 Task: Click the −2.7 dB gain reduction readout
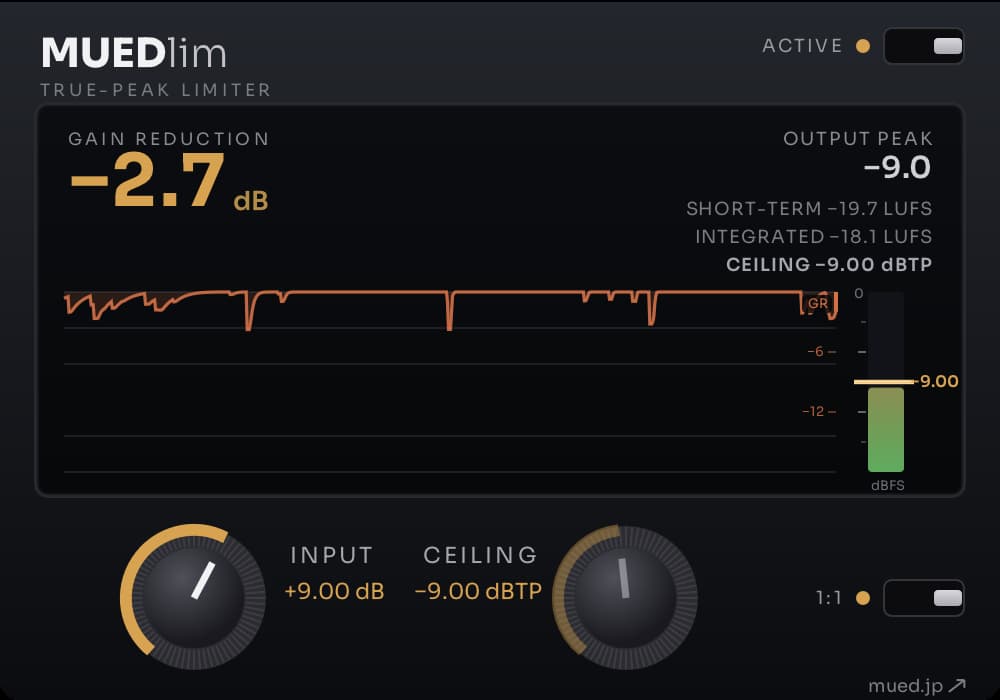click(169, 182)
